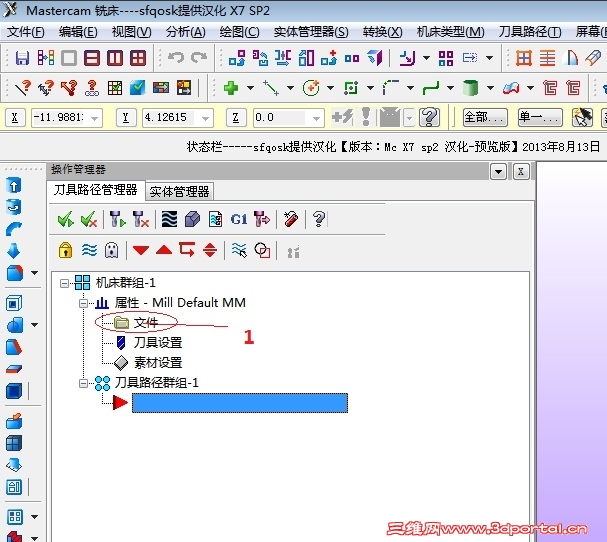607x542 pixels.
Task: Click the green cylinder solid icon
Action: [x=470, y=88]
